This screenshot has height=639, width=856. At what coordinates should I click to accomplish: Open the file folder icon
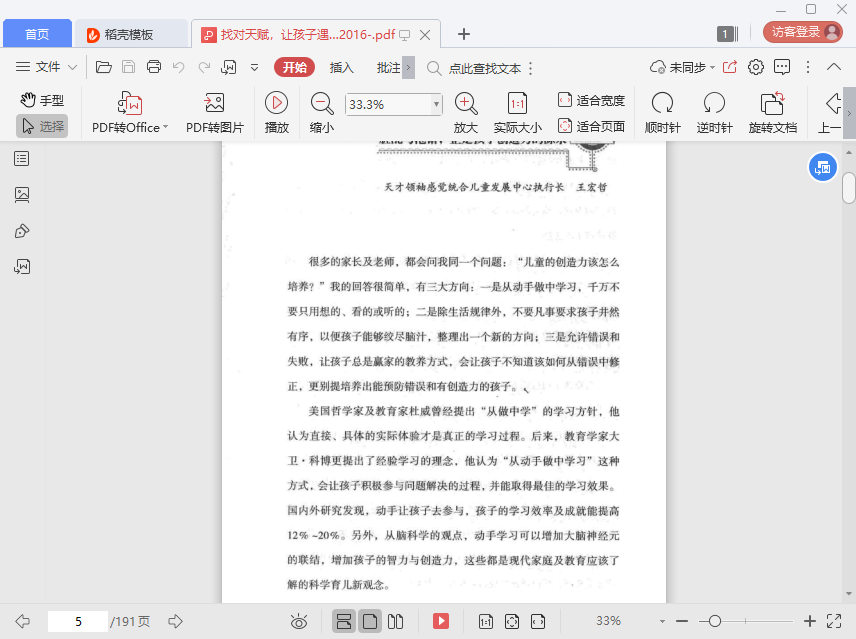[x=104, y=67]
